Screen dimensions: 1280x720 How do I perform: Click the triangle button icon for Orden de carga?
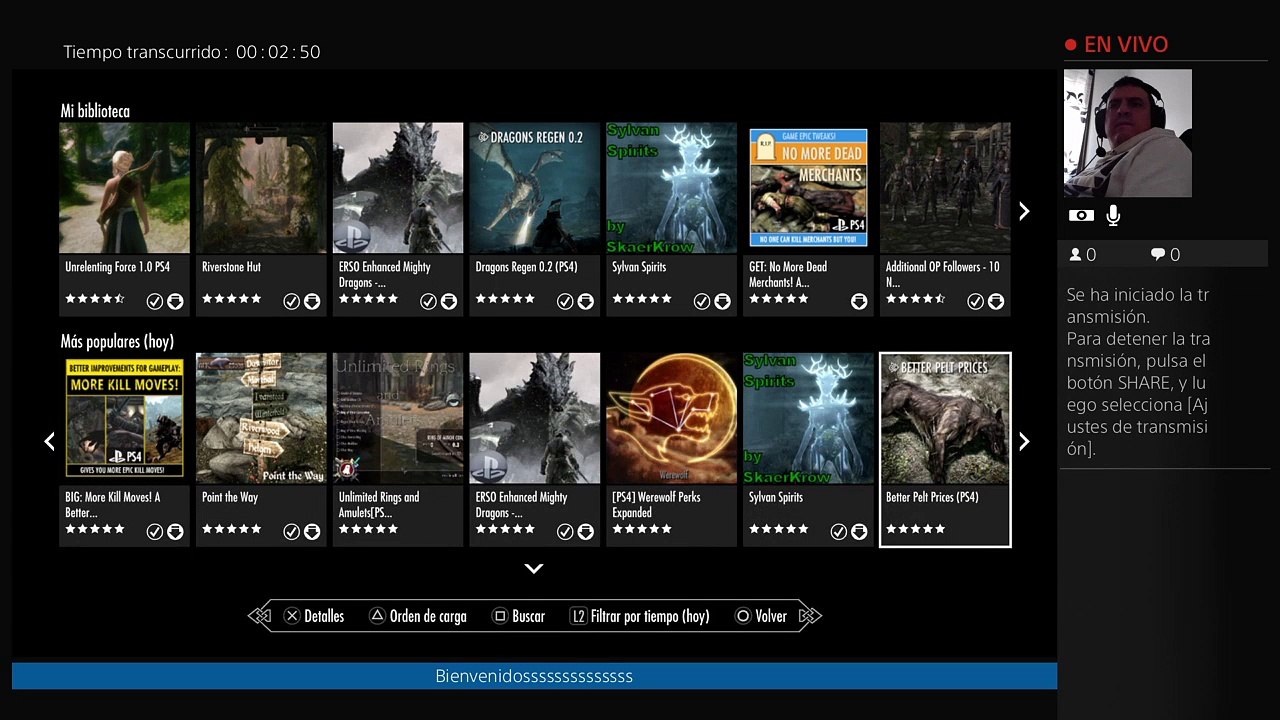coord(377,616)
